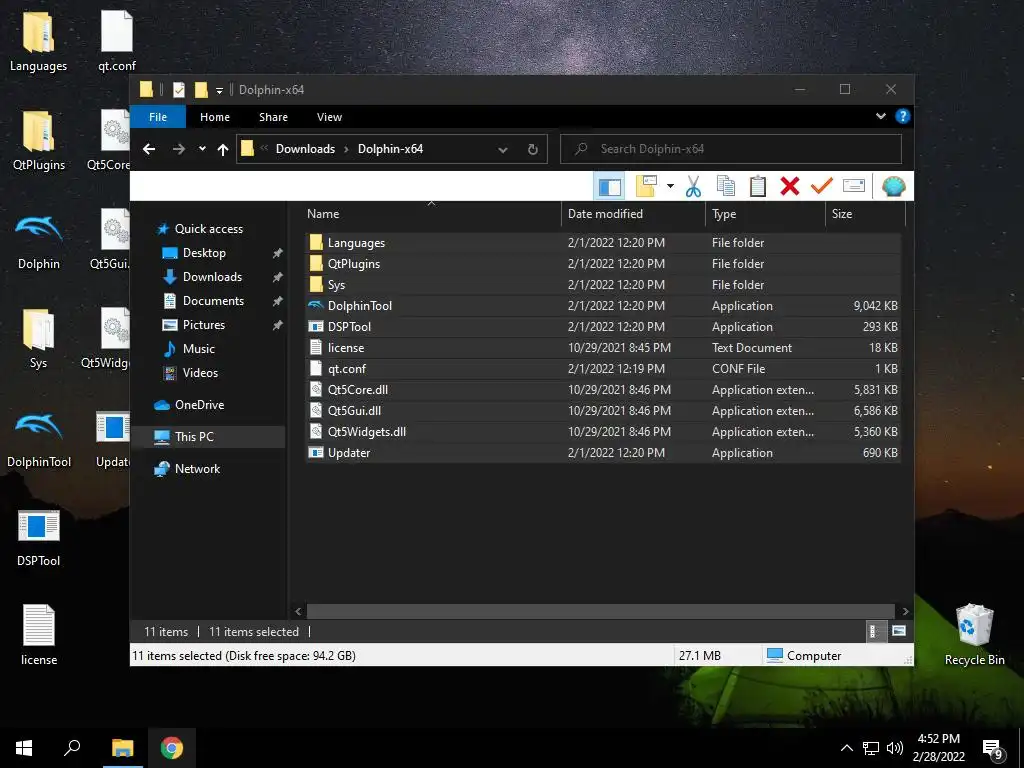The image size is (1024, 768).
Task: Select DSPTool application in file list
Action: (603, 327)
